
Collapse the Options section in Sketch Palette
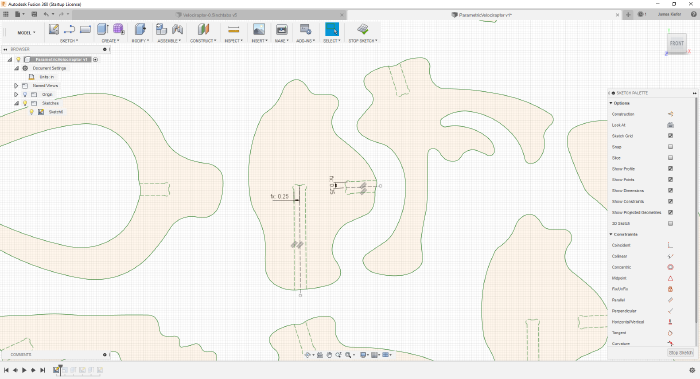[x=611, y=103]
